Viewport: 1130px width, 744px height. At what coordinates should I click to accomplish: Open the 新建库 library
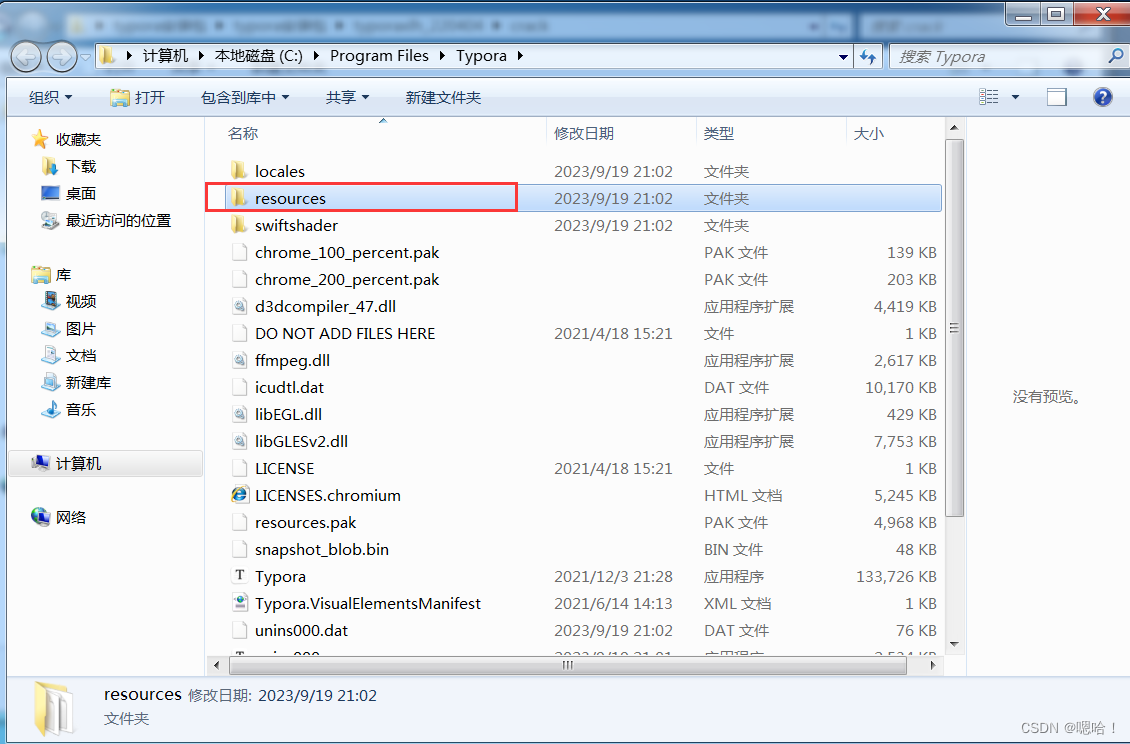88,383
